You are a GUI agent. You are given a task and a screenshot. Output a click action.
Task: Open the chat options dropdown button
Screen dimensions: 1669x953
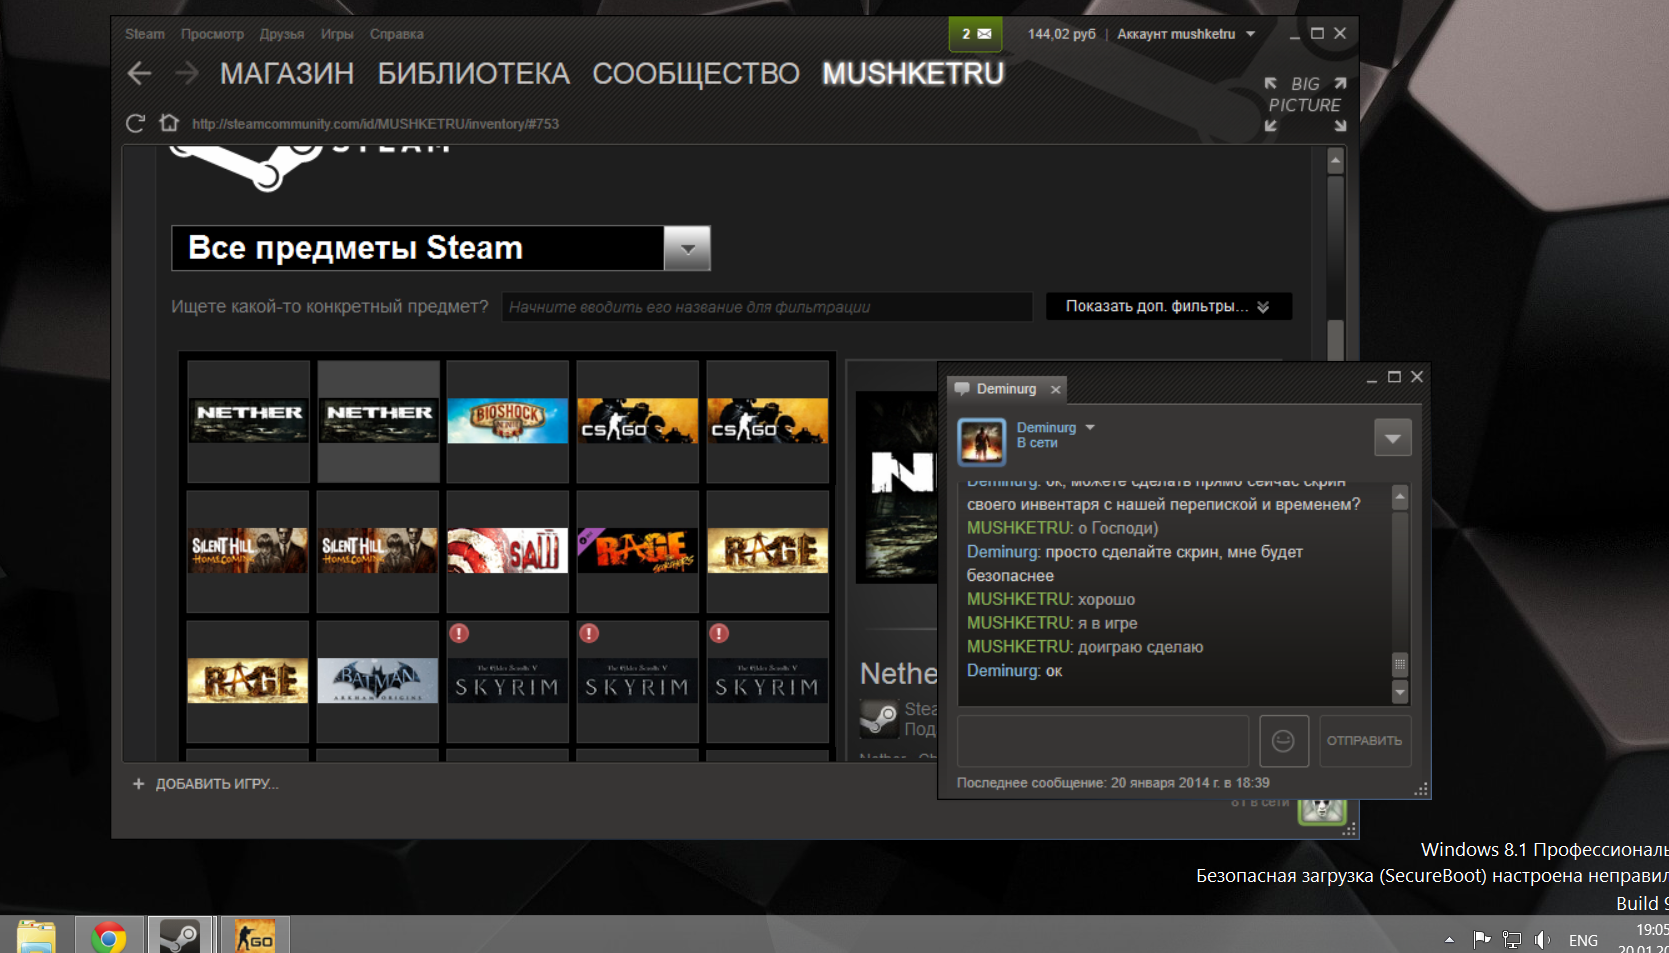(x=1393, y=438)
